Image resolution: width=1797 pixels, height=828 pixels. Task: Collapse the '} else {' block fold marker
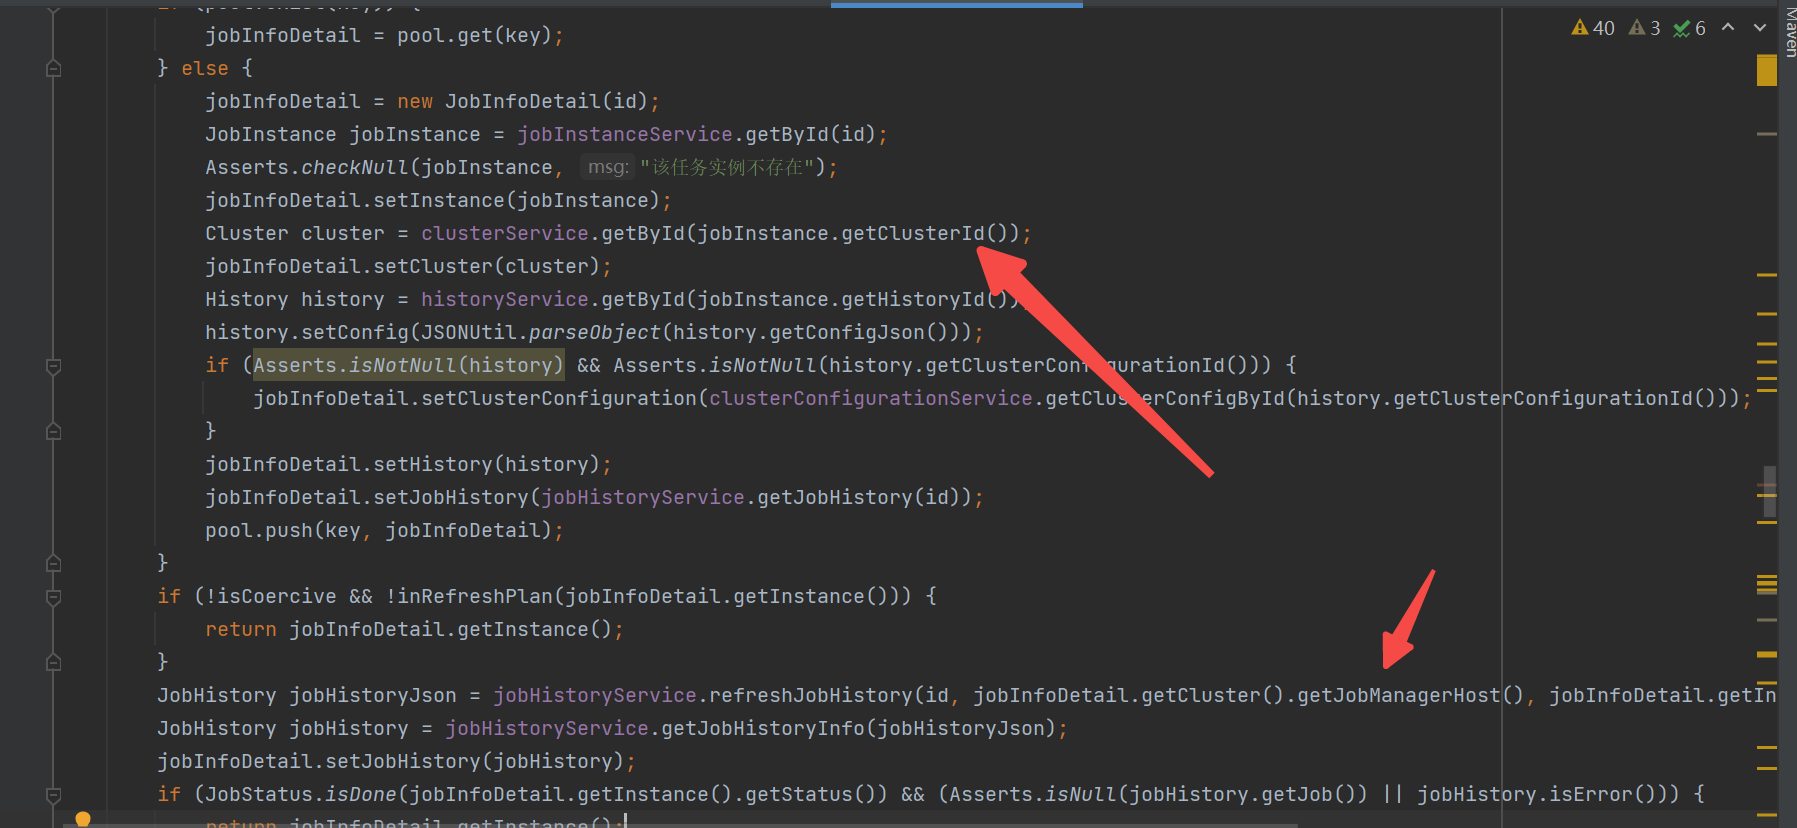tap(54, 68)
